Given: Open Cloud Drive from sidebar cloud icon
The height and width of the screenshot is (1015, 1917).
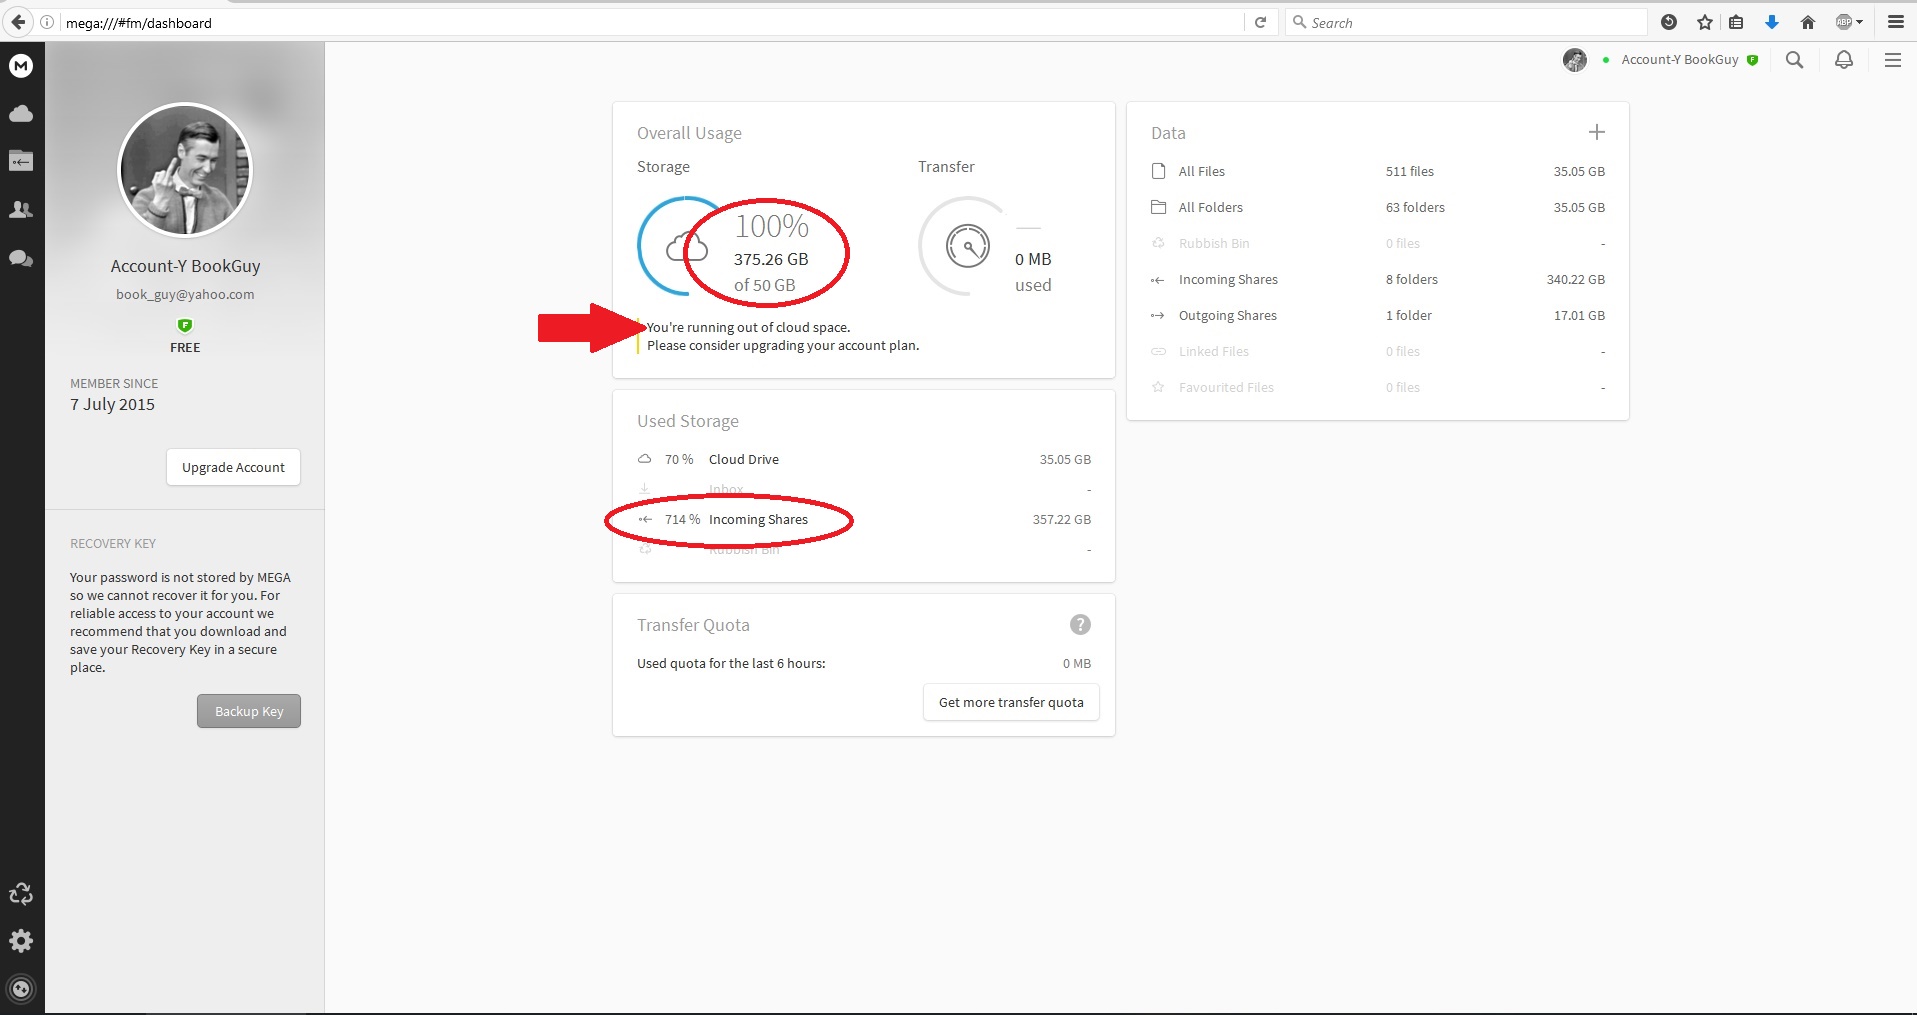Looking at the screenshot, I should (x=21, y=114).
